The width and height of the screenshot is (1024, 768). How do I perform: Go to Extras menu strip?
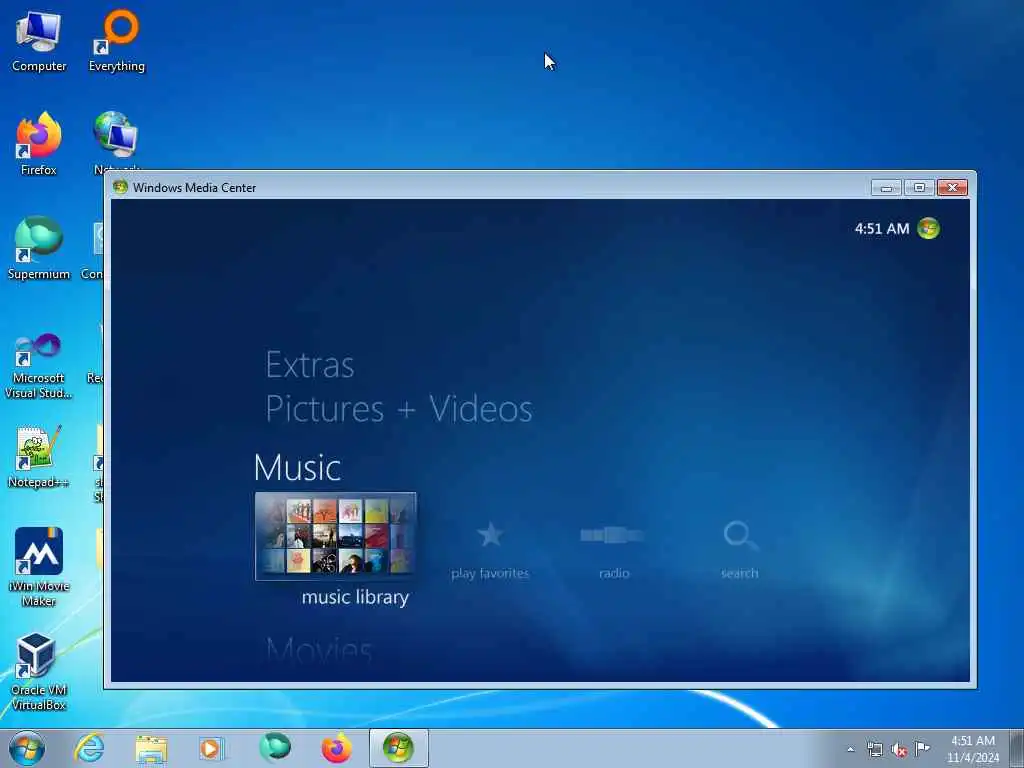(x=310, y=364)
